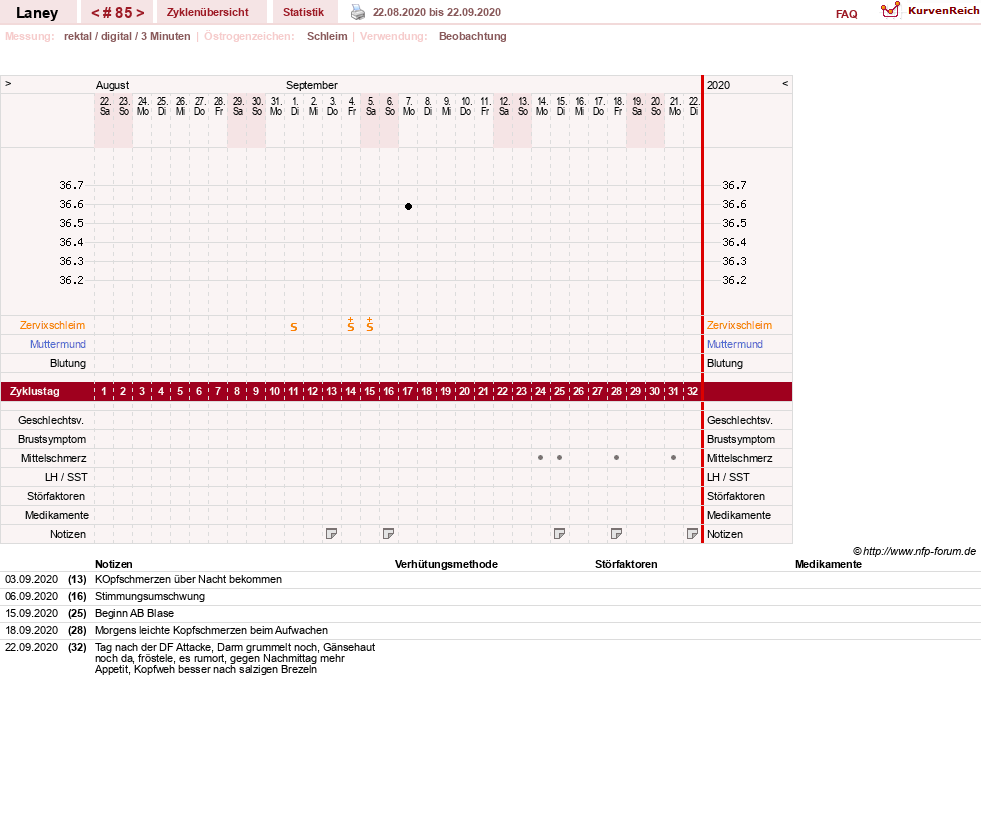This screenshot has height=832, width=981.
Task: Click the date column 22. Sa in August
Action: [x=105, y=106]
